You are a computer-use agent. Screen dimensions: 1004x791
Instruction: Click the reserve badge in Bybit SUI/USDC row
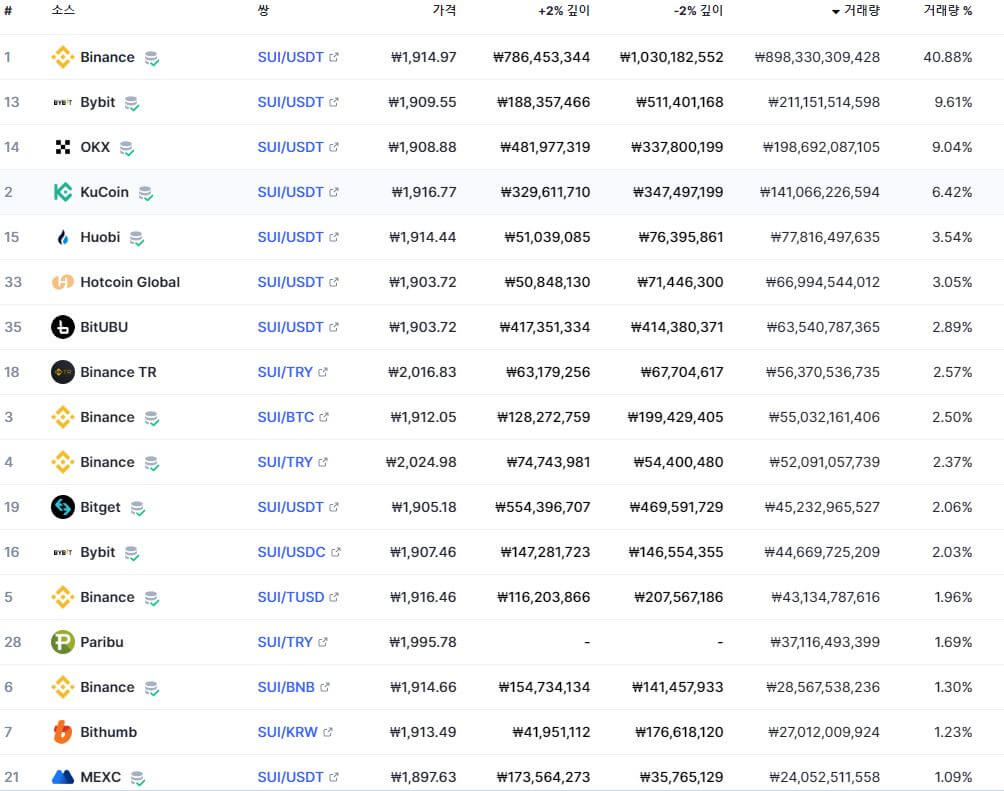131,553
